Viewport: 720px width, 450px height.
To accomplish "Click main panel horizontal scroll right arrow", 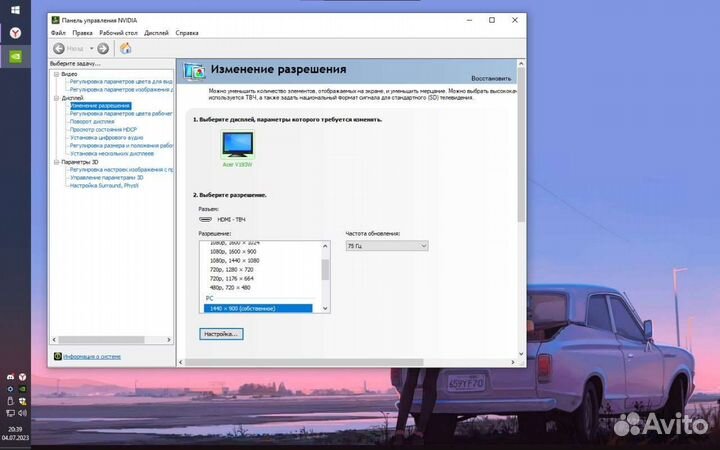I will (x=513, y=362).
